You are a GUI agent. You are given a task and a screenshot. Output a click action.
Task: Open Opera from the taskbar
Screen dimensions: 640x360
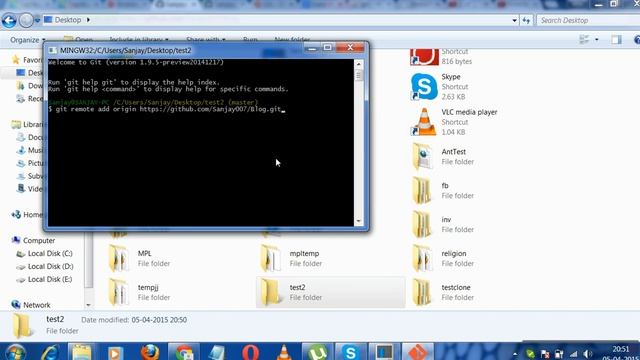(x=250, y=352)
